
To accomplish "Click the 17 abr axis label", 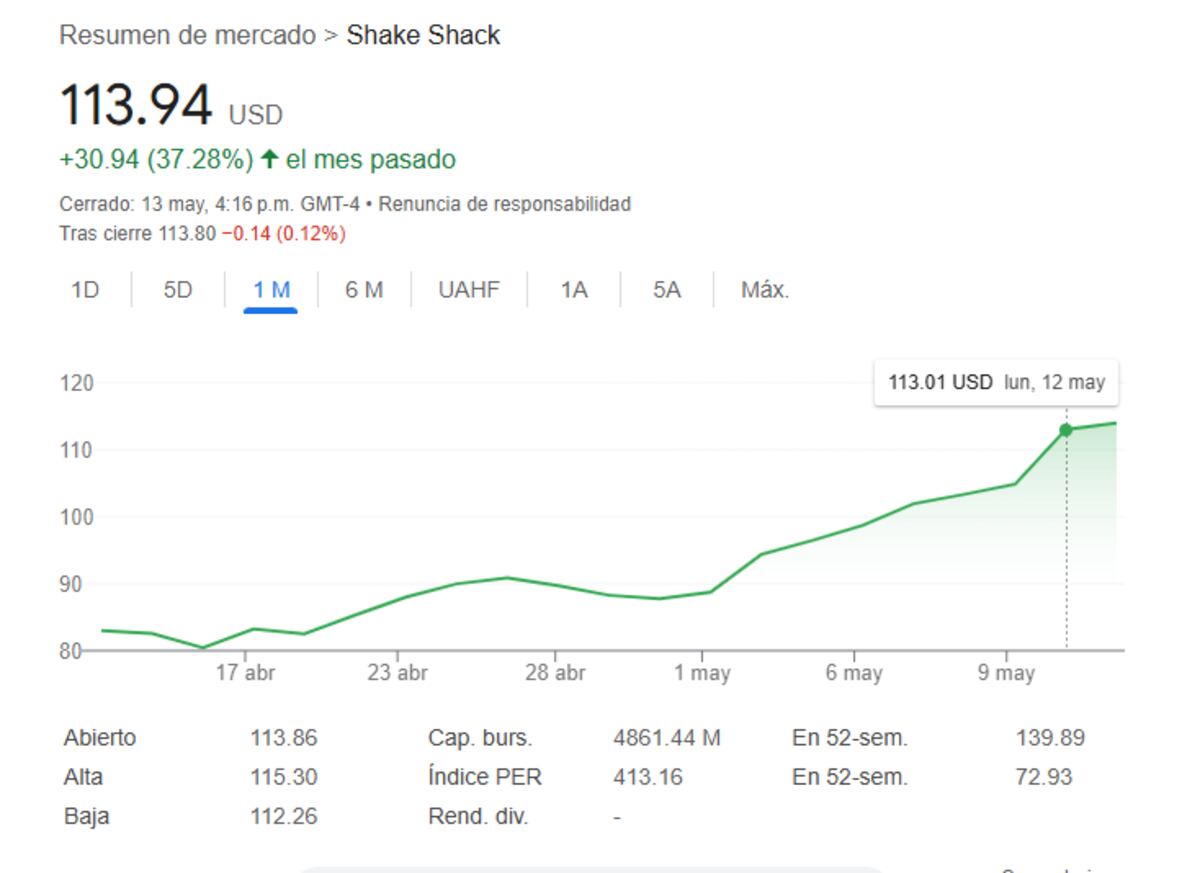I will tap(245, 673).
